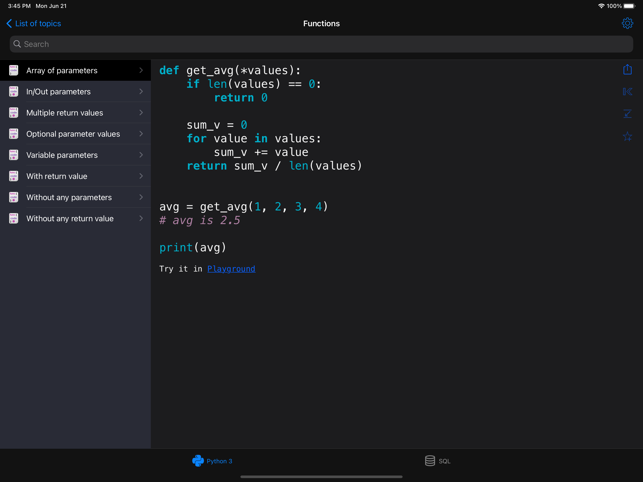Screen dimensions: 643x482
Task: Click the In/Out parameters document icon
Action: click(14, 91)
